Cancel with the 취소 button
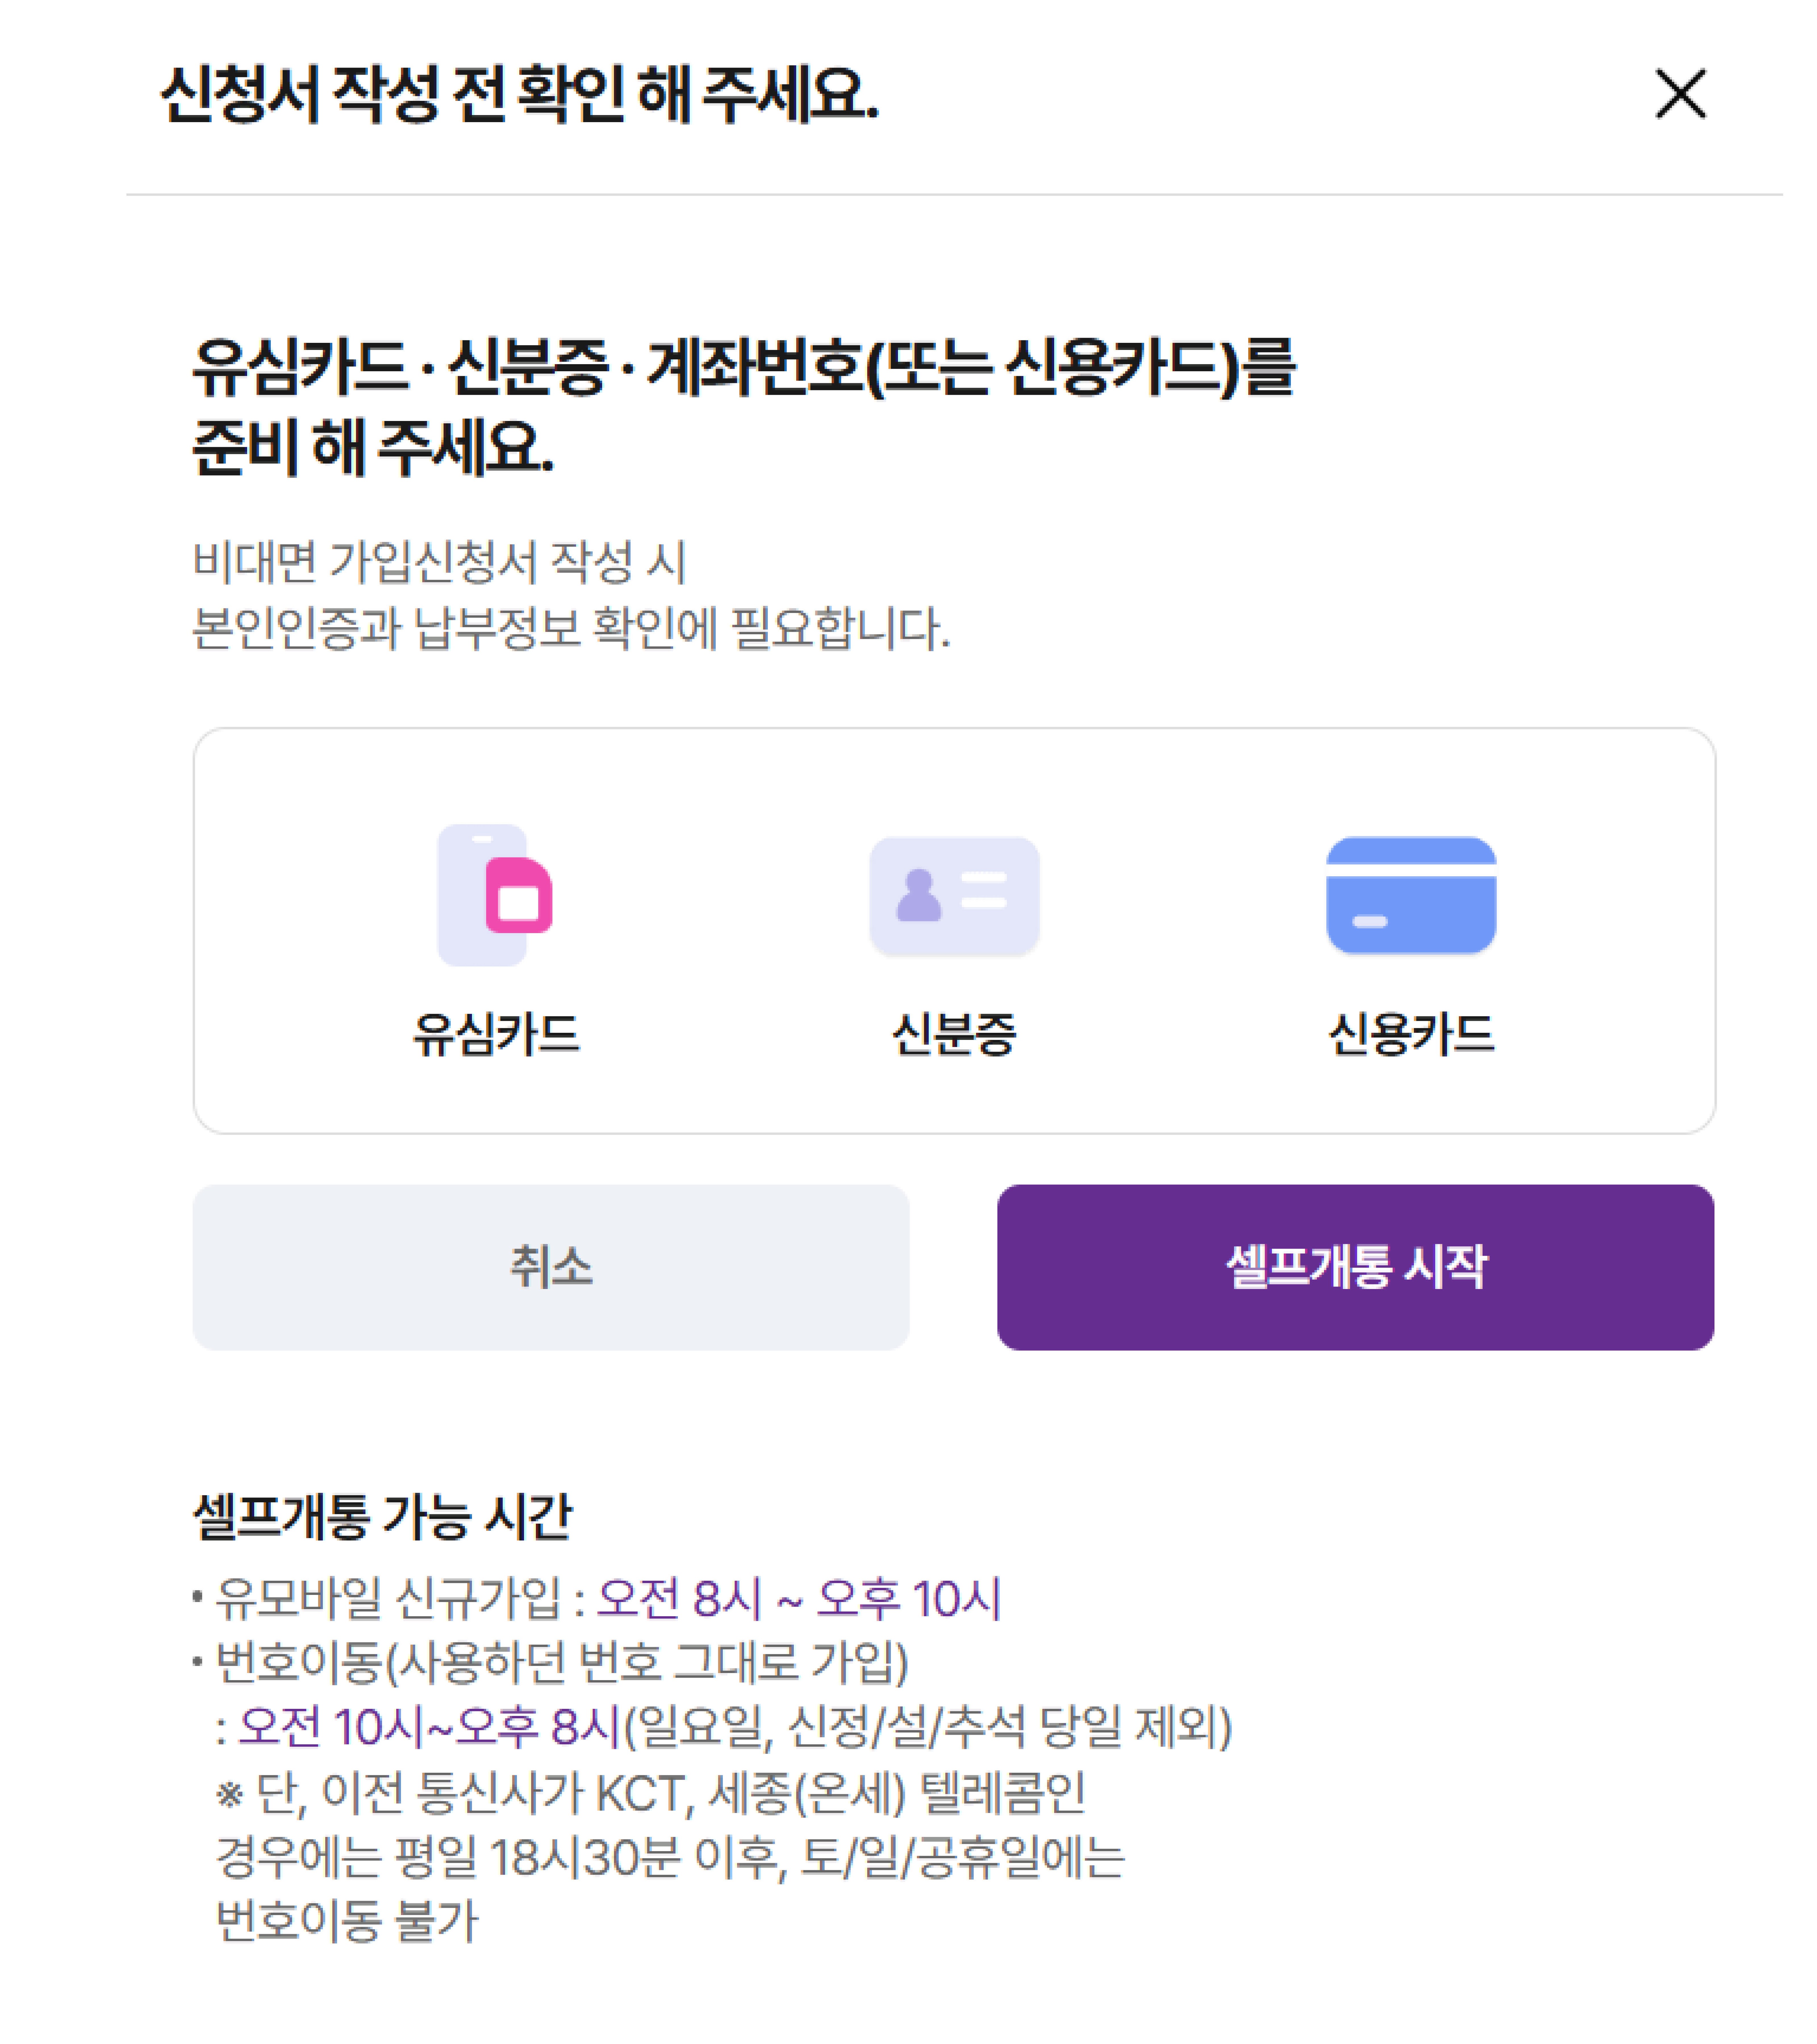The height and width of the screenshot is (2044, 1817). 551,1267
